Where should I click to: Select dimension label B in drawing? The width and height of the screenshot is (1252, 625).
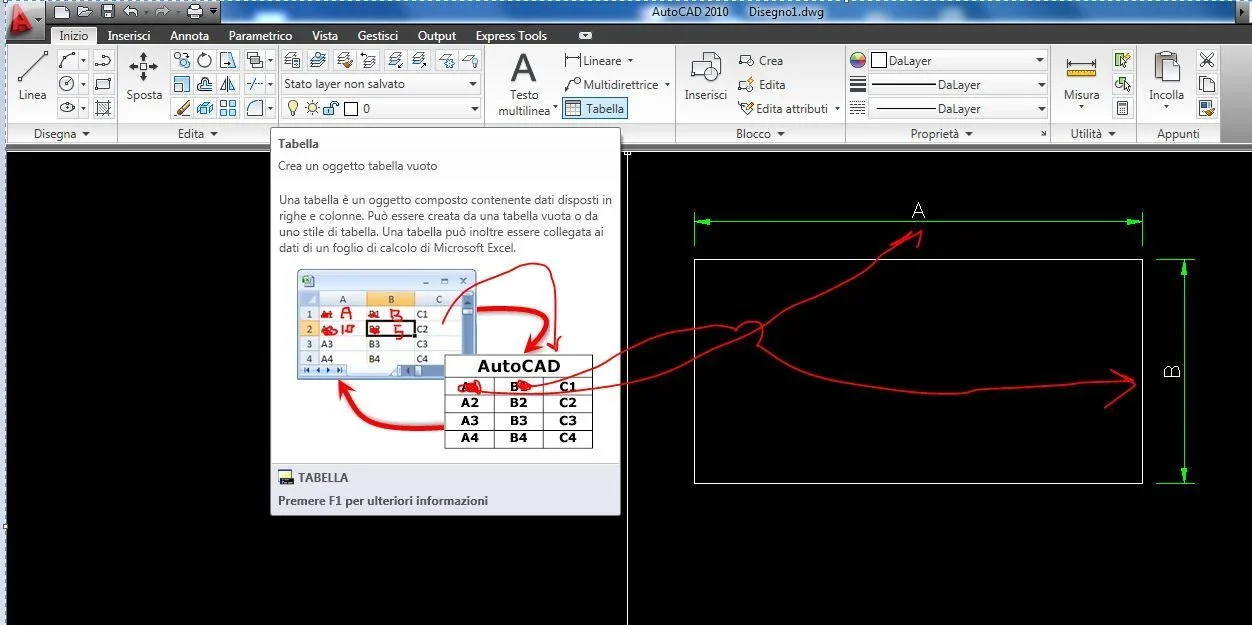[x=1173, y=371]
